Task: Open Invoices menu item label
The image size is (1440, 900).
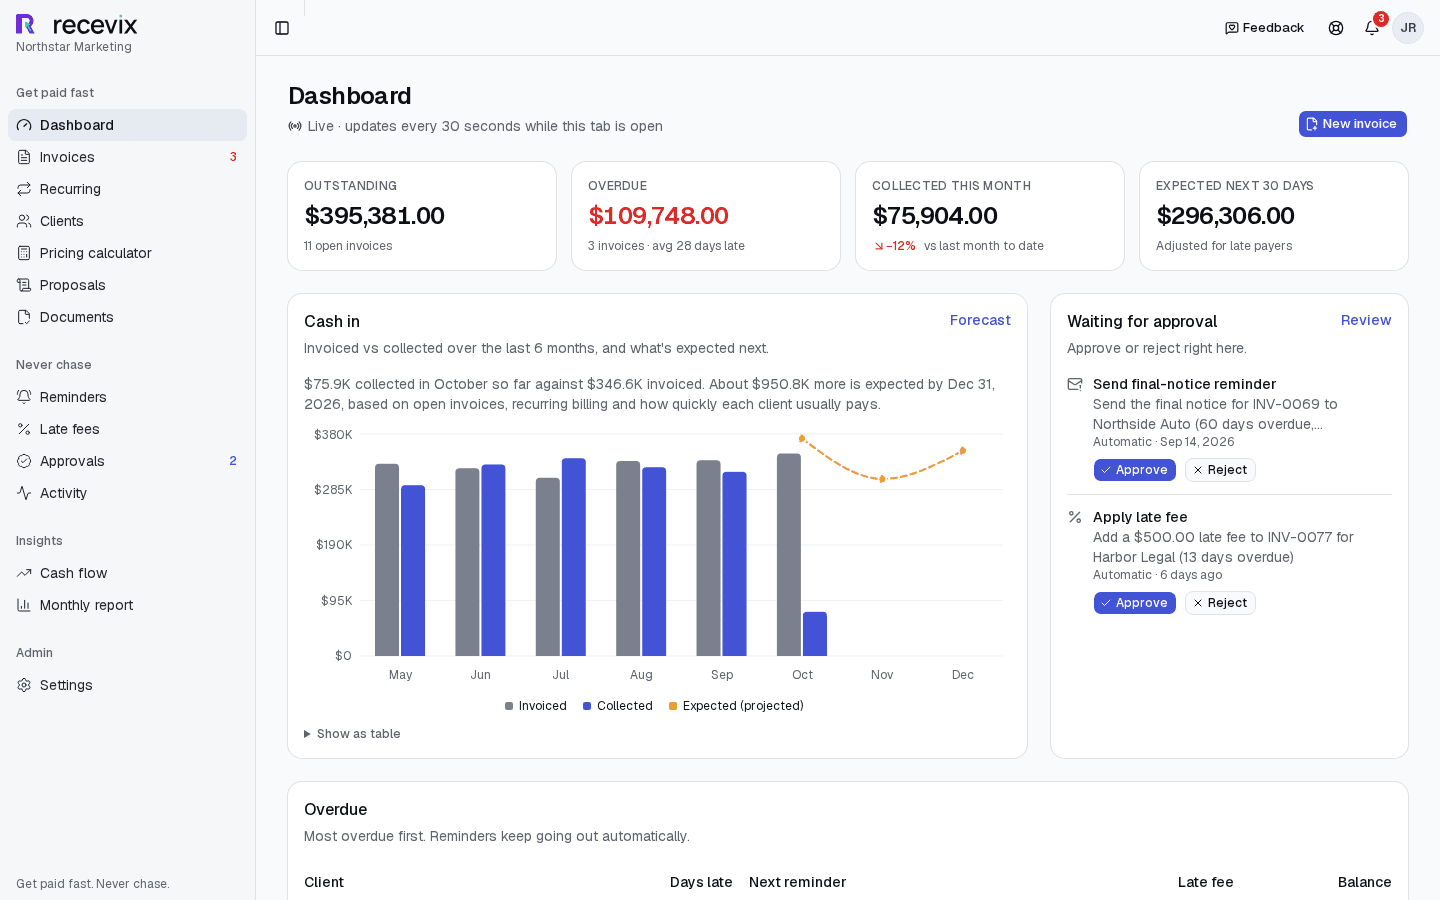Action: (x=67, y=157)
